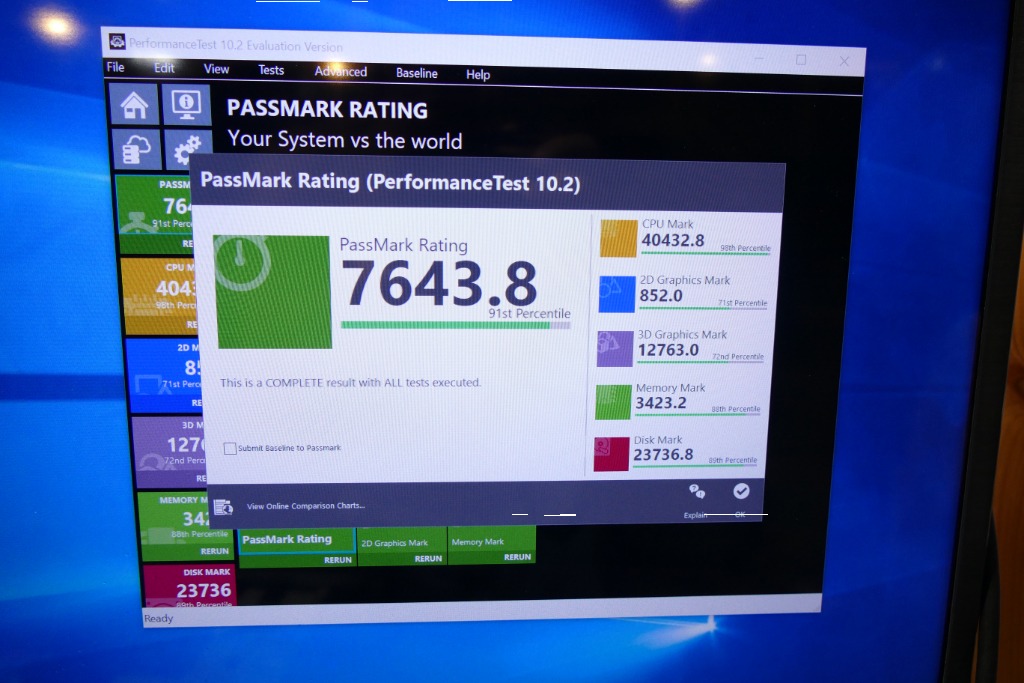Viewport: 1024px width, 683px height.
Task: Click the Memory Mark 3423.2 score
Action: click(661, 403)
